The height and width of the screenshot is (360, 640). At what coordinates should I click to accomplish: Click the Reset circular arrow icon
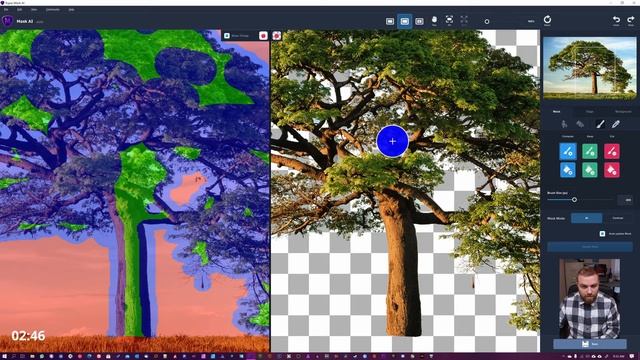pyautogui.click(x=547, y=20)
